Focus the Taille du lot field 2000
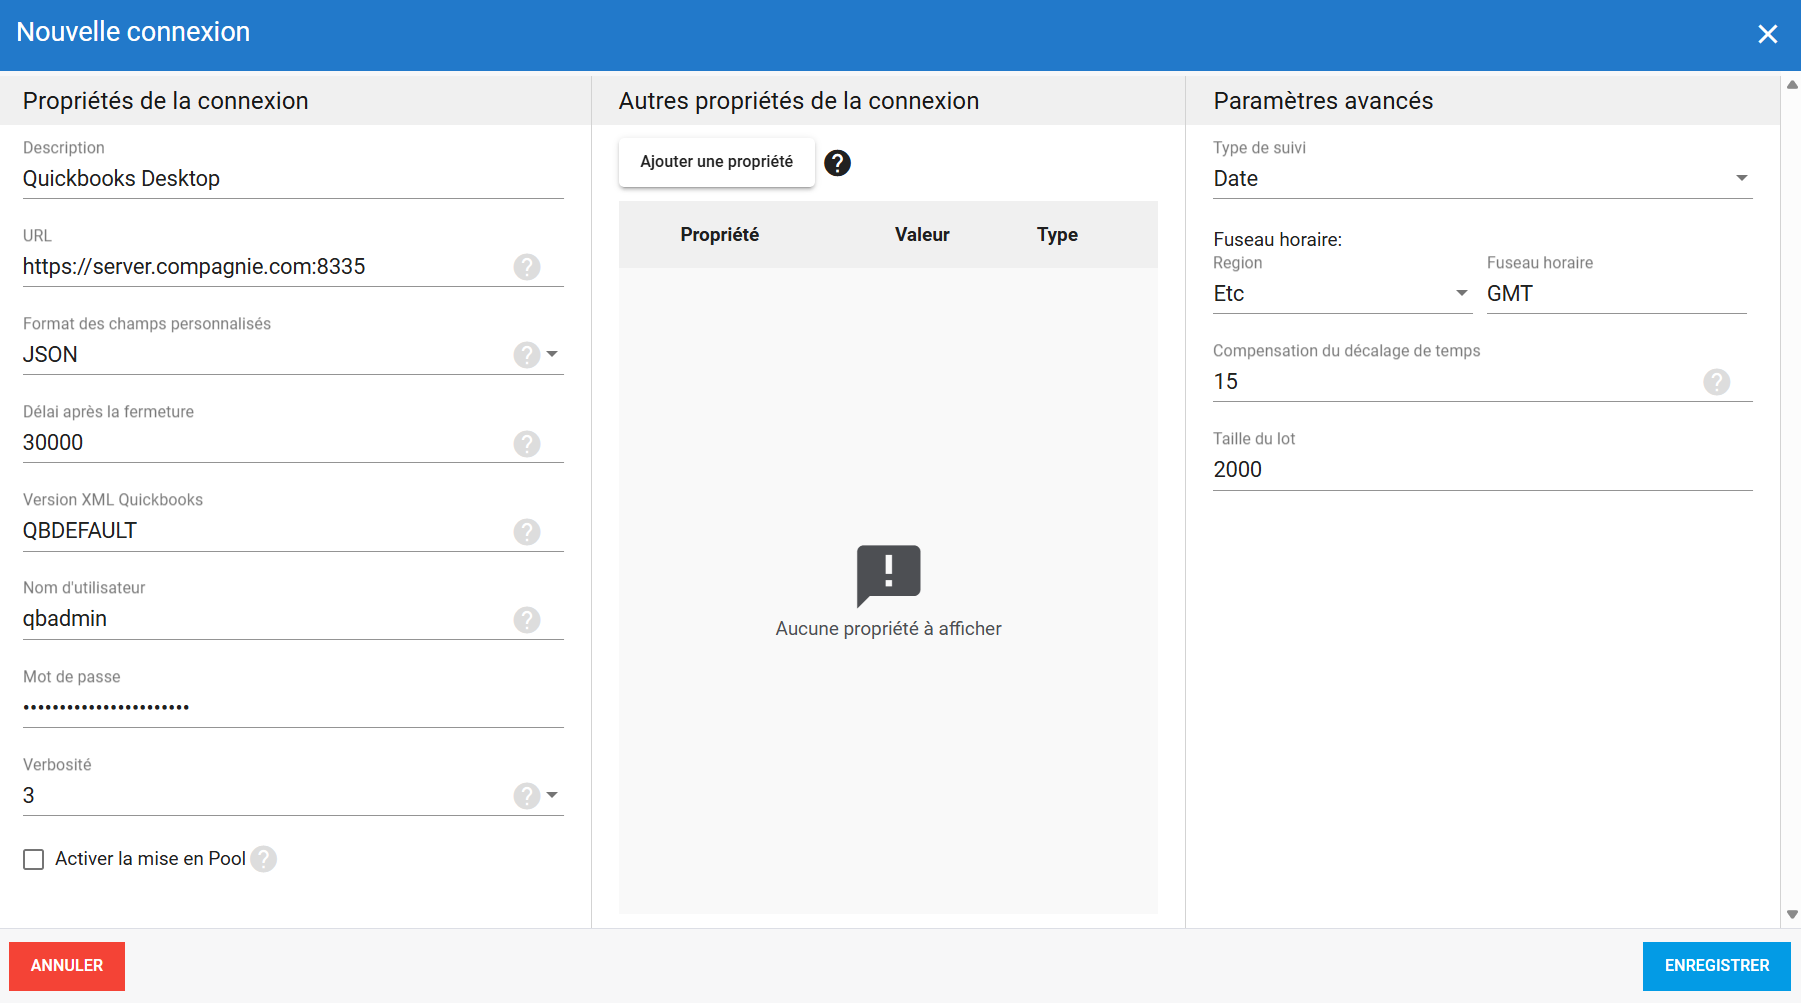Image resolution: width=1801 pixels, height=1003 pixels. point(1483,470)
